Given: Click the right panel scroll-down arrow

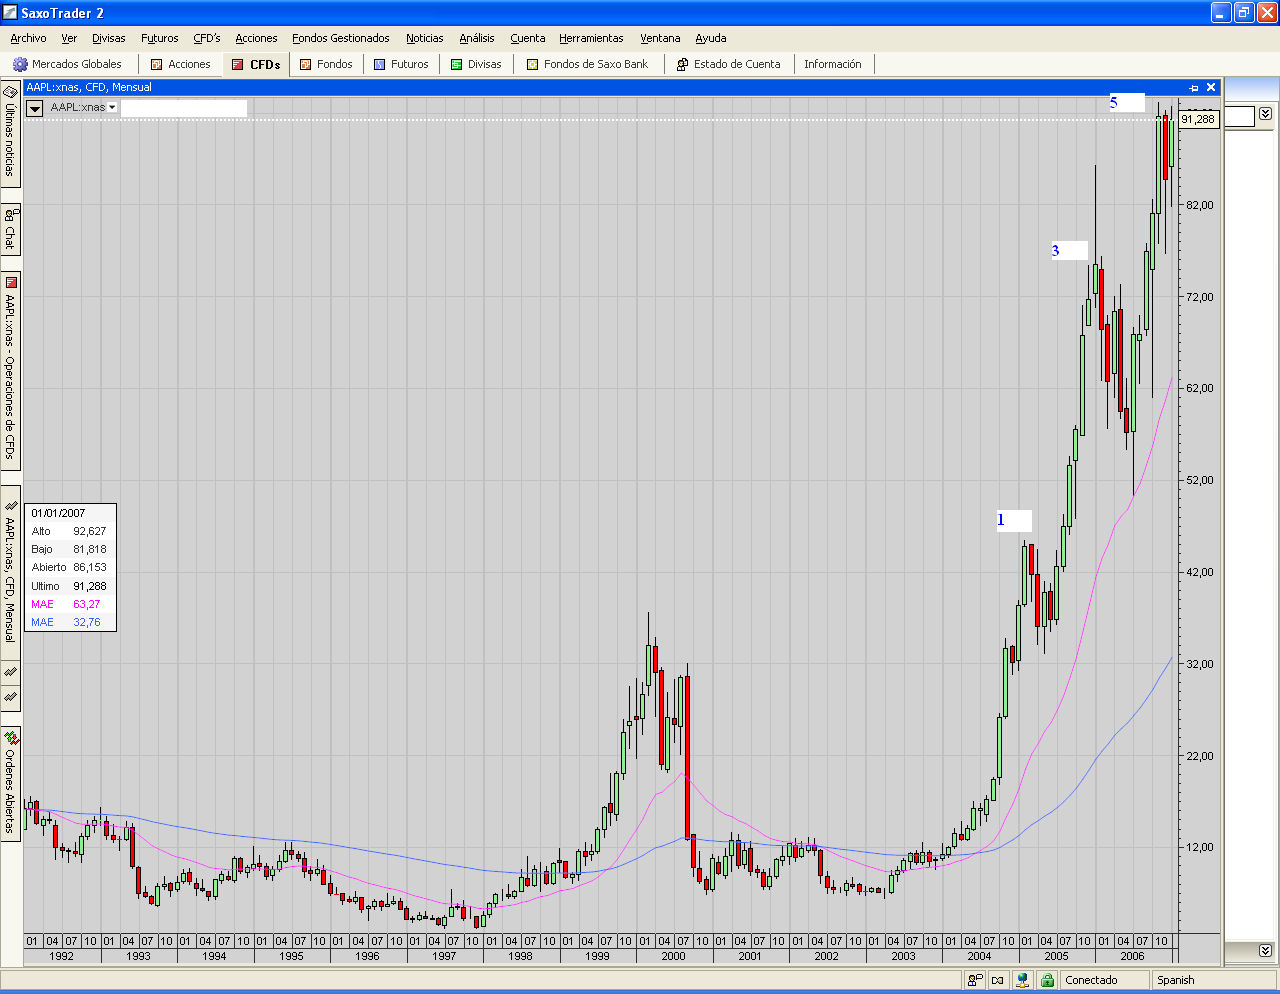Looking at the screenshot, I should pyautogui.click(x=1265, y=950).
